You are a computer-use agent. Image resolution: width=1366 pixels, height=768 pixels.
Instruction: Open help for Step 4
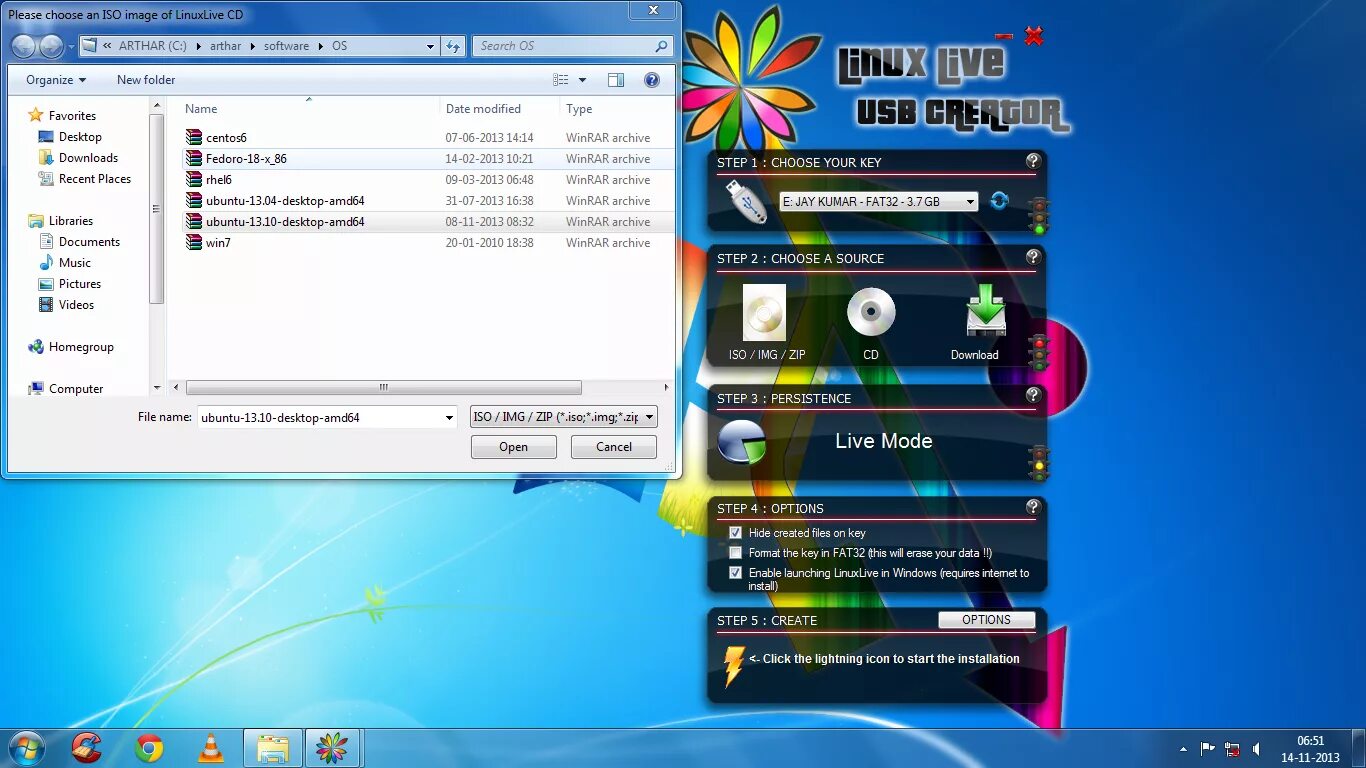[x=1033, y=507]
